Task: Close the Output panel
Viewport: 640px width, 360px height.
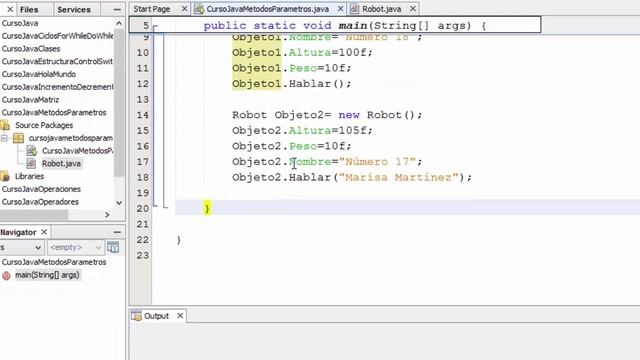Action: (x=180, y=316)
